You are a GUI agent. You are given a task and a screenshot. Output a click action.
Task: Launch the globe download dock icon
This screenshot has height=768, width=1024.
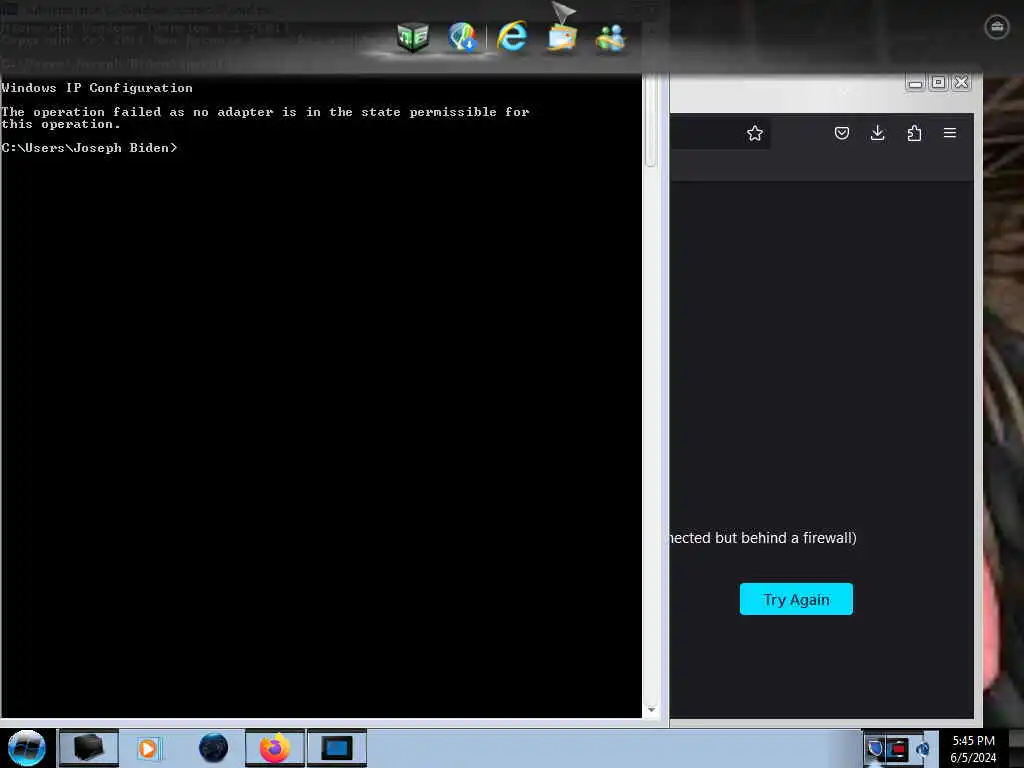[462, 37]
